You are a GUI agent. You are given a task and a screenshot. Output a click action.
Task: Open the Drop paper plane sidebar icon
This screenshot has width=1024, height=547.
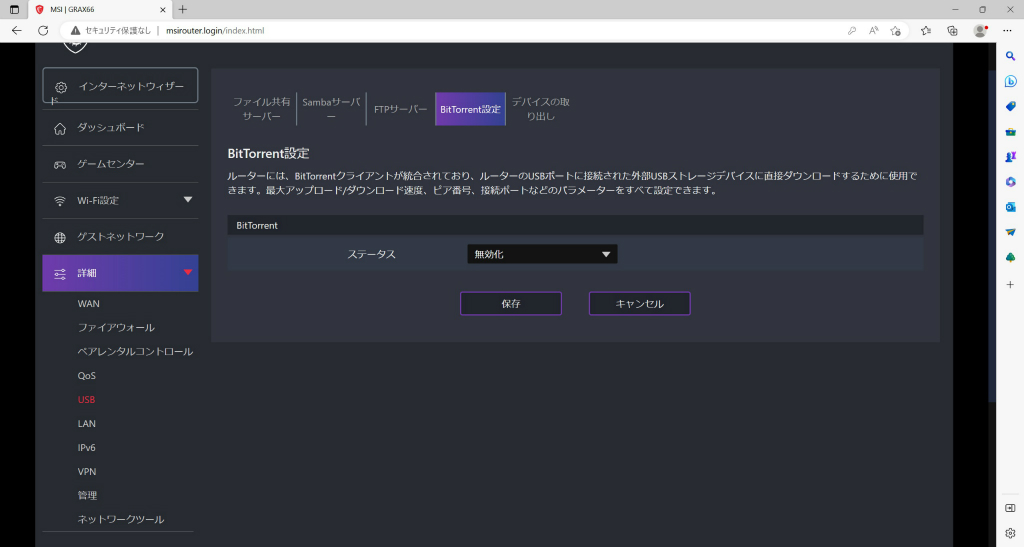point(1010,232)
